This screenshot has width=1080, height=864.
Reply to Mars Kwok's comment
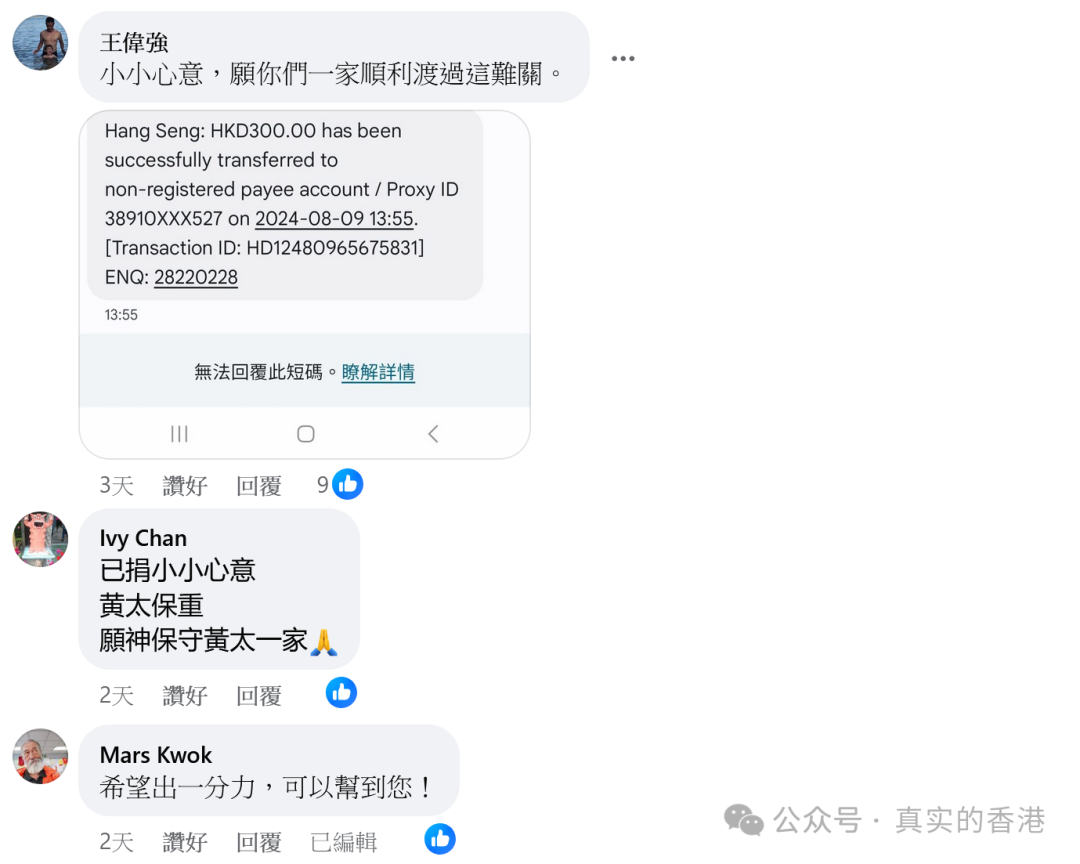[x=259, y=841]
